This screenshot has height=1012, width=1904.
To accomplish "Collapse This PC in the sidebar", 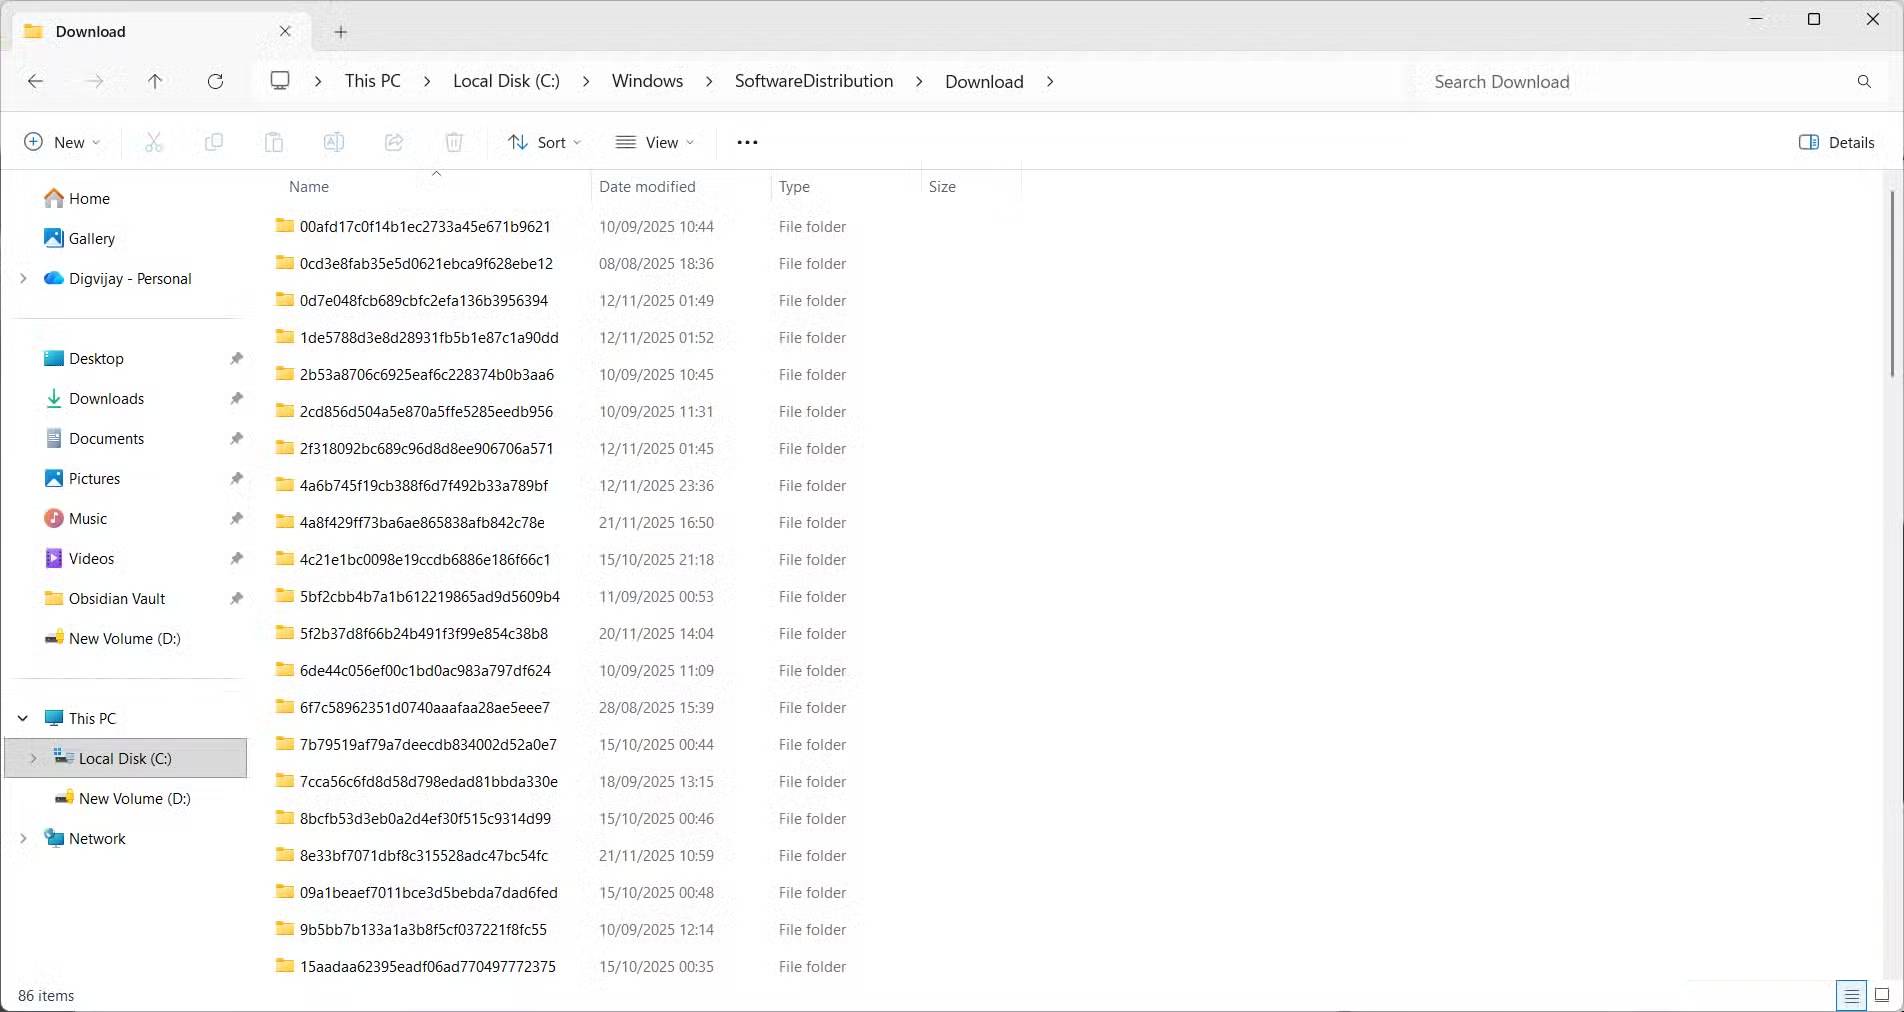I will [22, 718].
